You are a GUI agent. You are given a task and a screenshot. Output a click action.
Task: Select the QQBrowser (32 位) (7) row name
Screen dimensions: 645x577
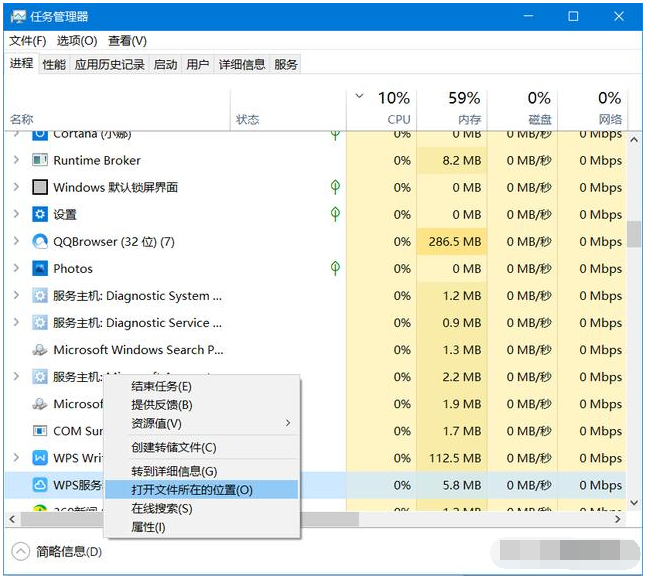[114, 241]
